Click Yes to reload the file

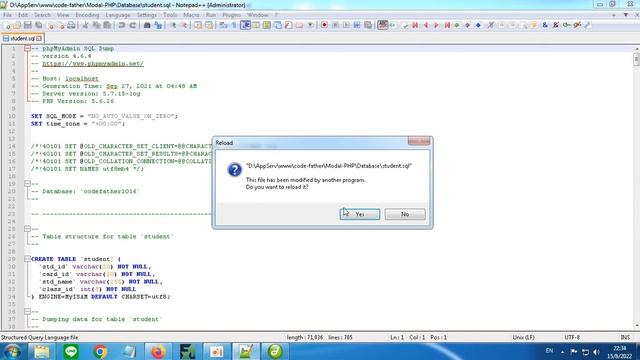(360, 214)
